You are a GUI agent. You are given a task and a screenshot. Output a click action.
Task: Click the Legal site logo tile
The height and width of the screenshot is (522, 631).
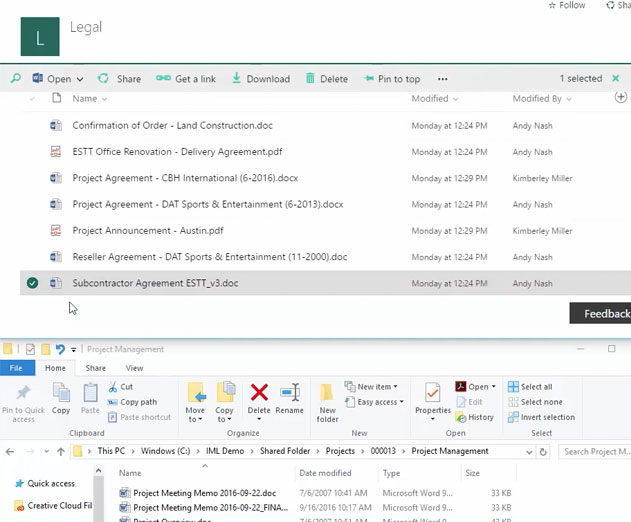40,37
